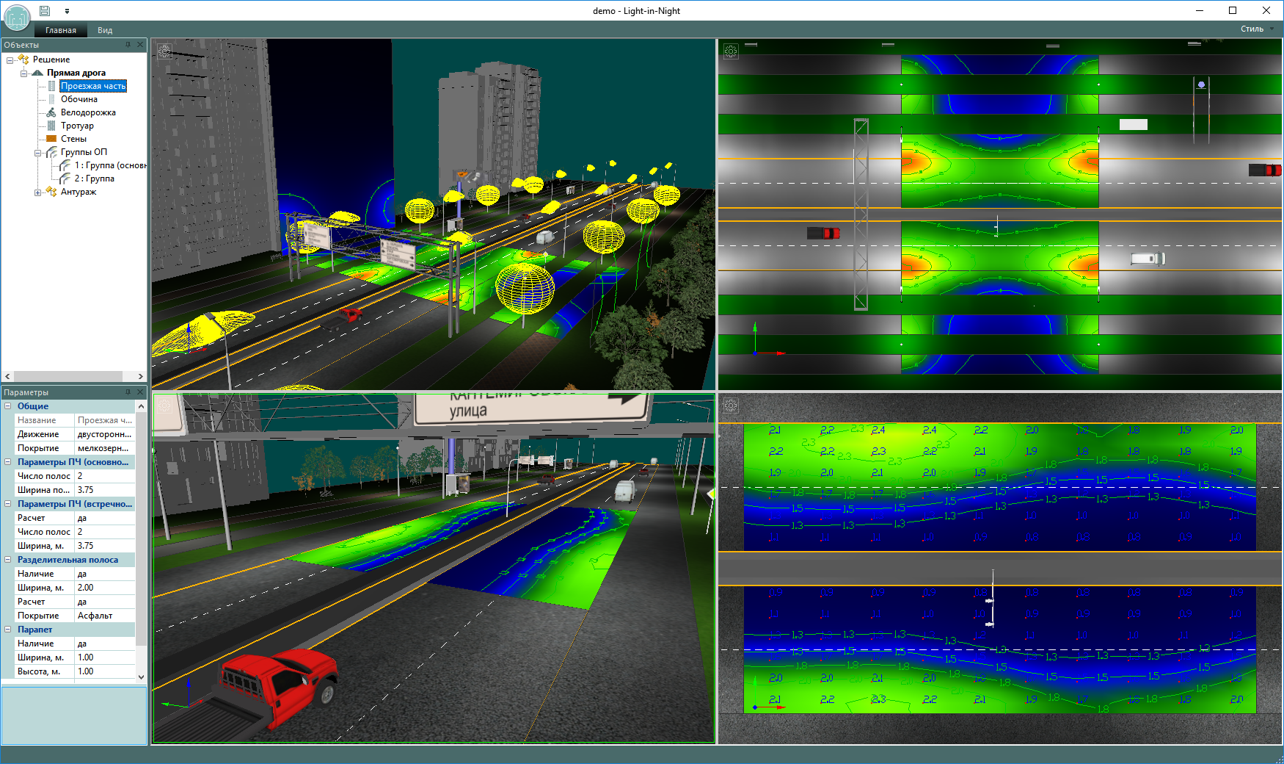Collapse the Группы ОП tree node
The image size is (1284, 764).
[38, 152]
